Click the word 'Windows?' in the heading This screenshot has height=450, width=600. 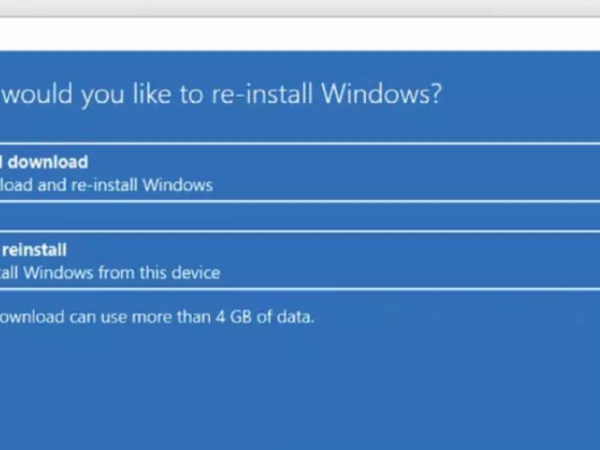coord(392,96)
